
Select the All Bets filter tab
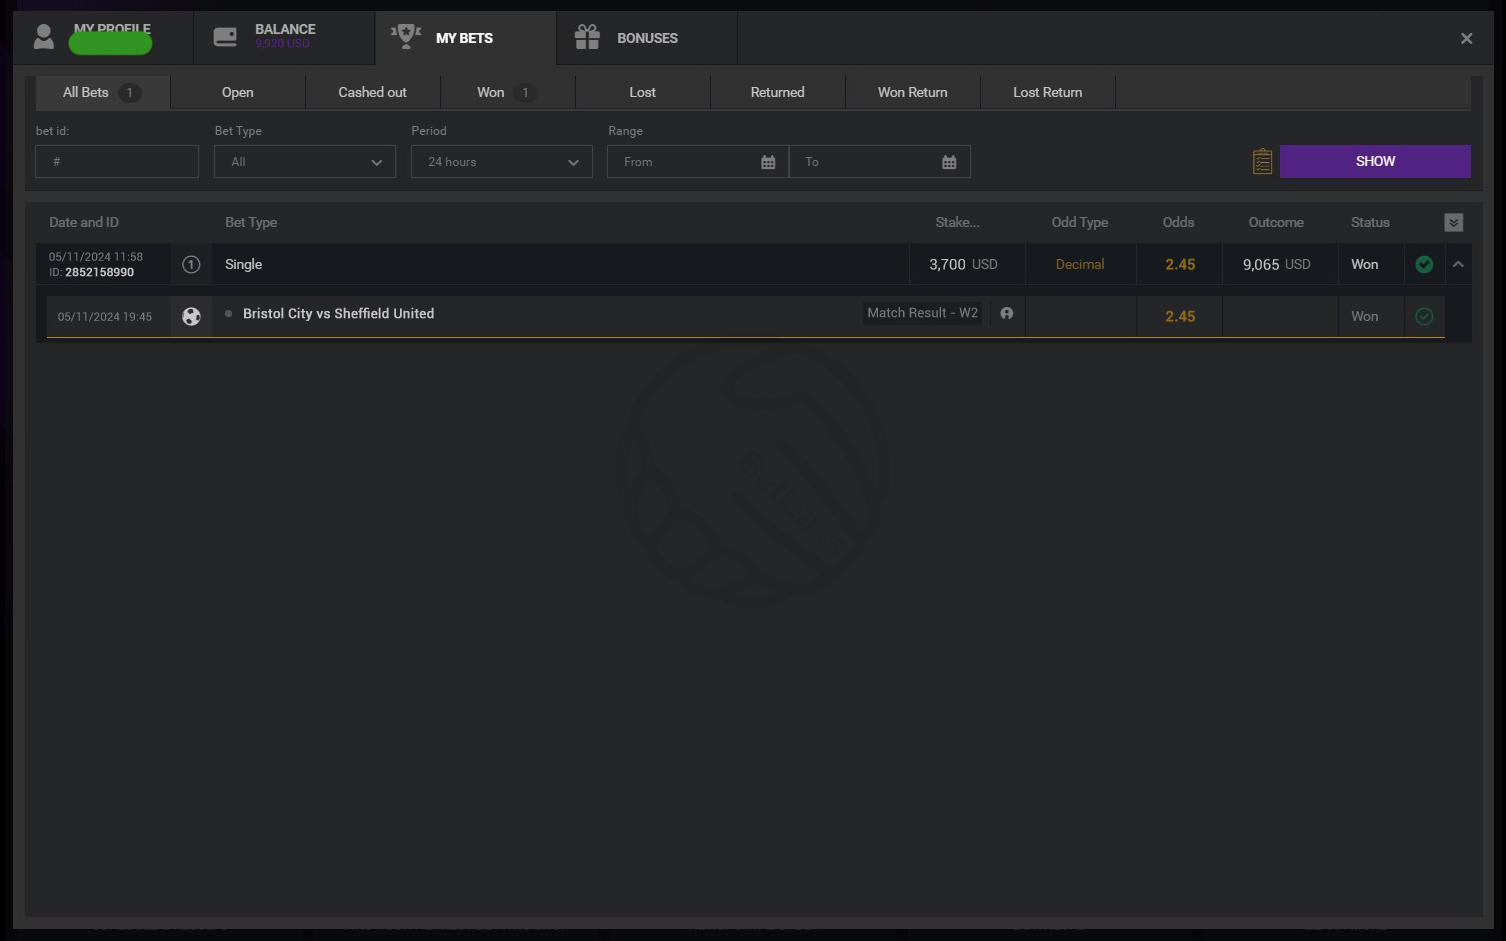click(103, 92)
